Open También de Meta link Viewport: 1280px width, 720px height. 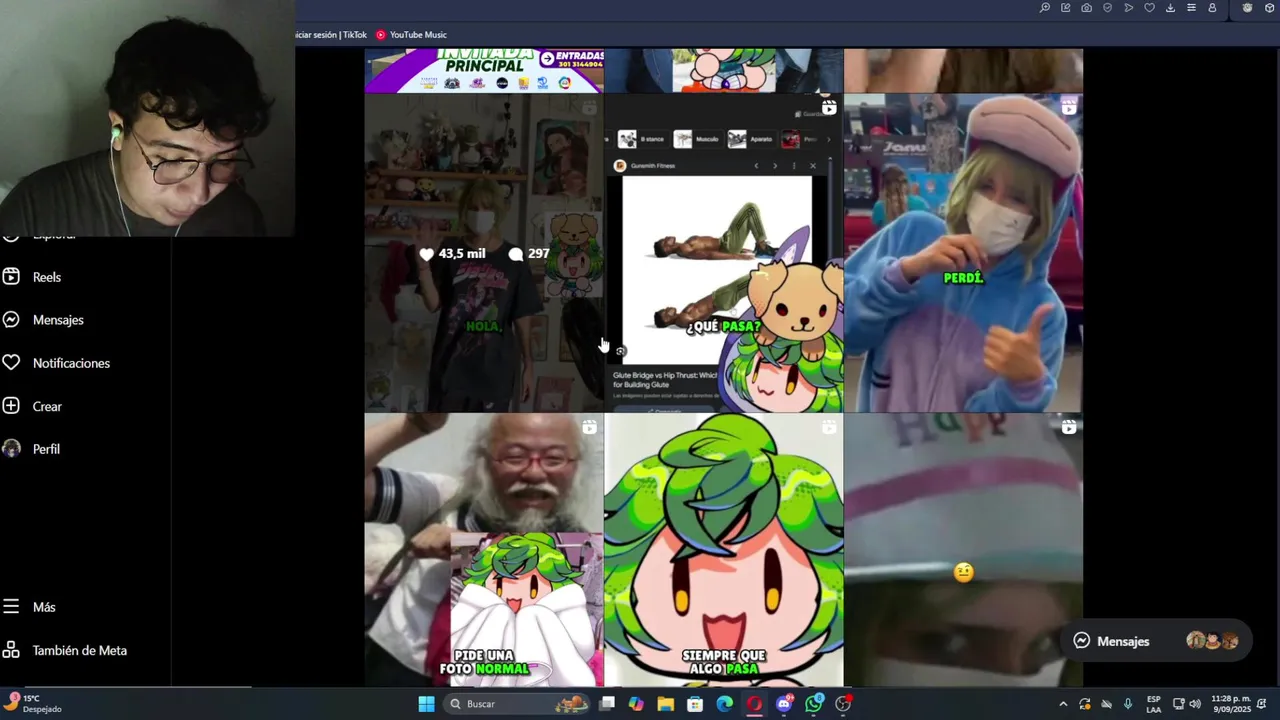tap(65, 650)
